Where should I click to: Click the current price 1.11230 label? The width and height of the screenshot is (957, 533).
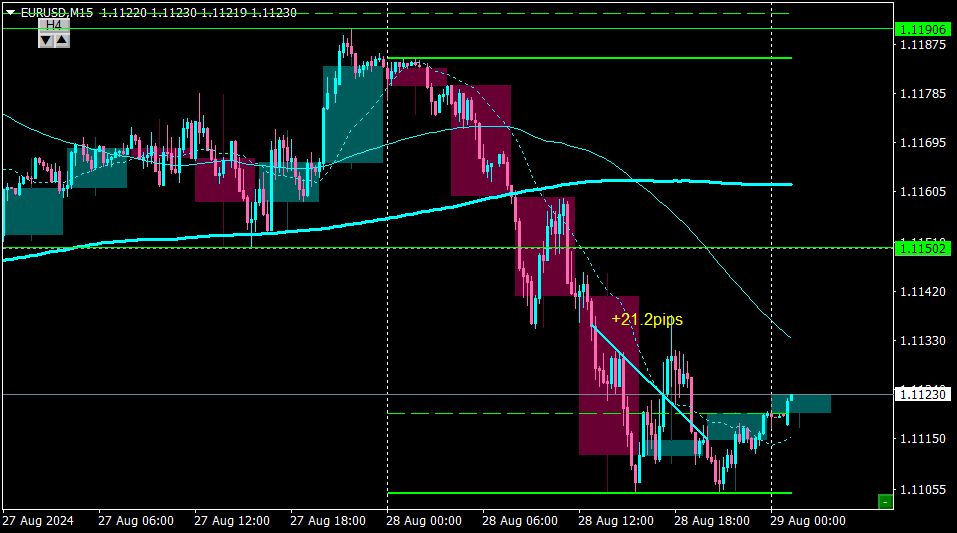[x=923, y=394]
